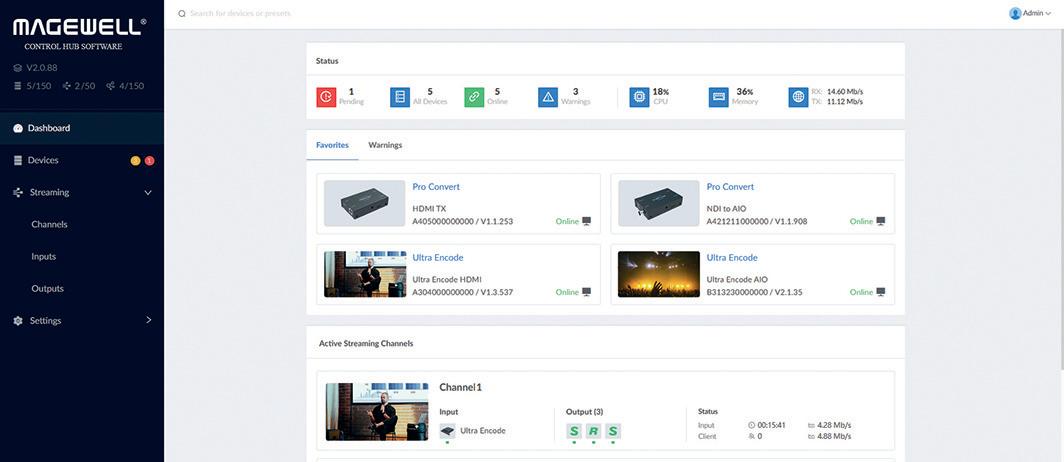Click the last S output icon

(613, 431)
